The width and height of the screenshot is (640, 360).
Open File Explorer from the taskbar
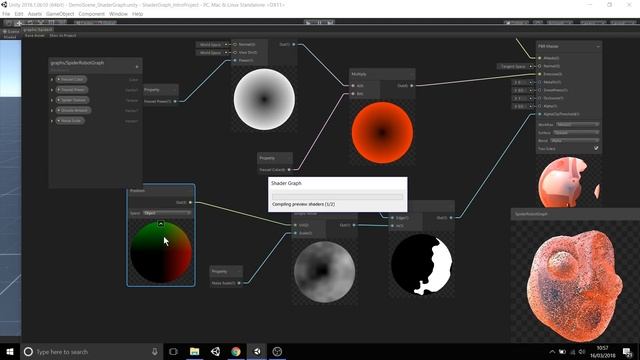(194, 351)
